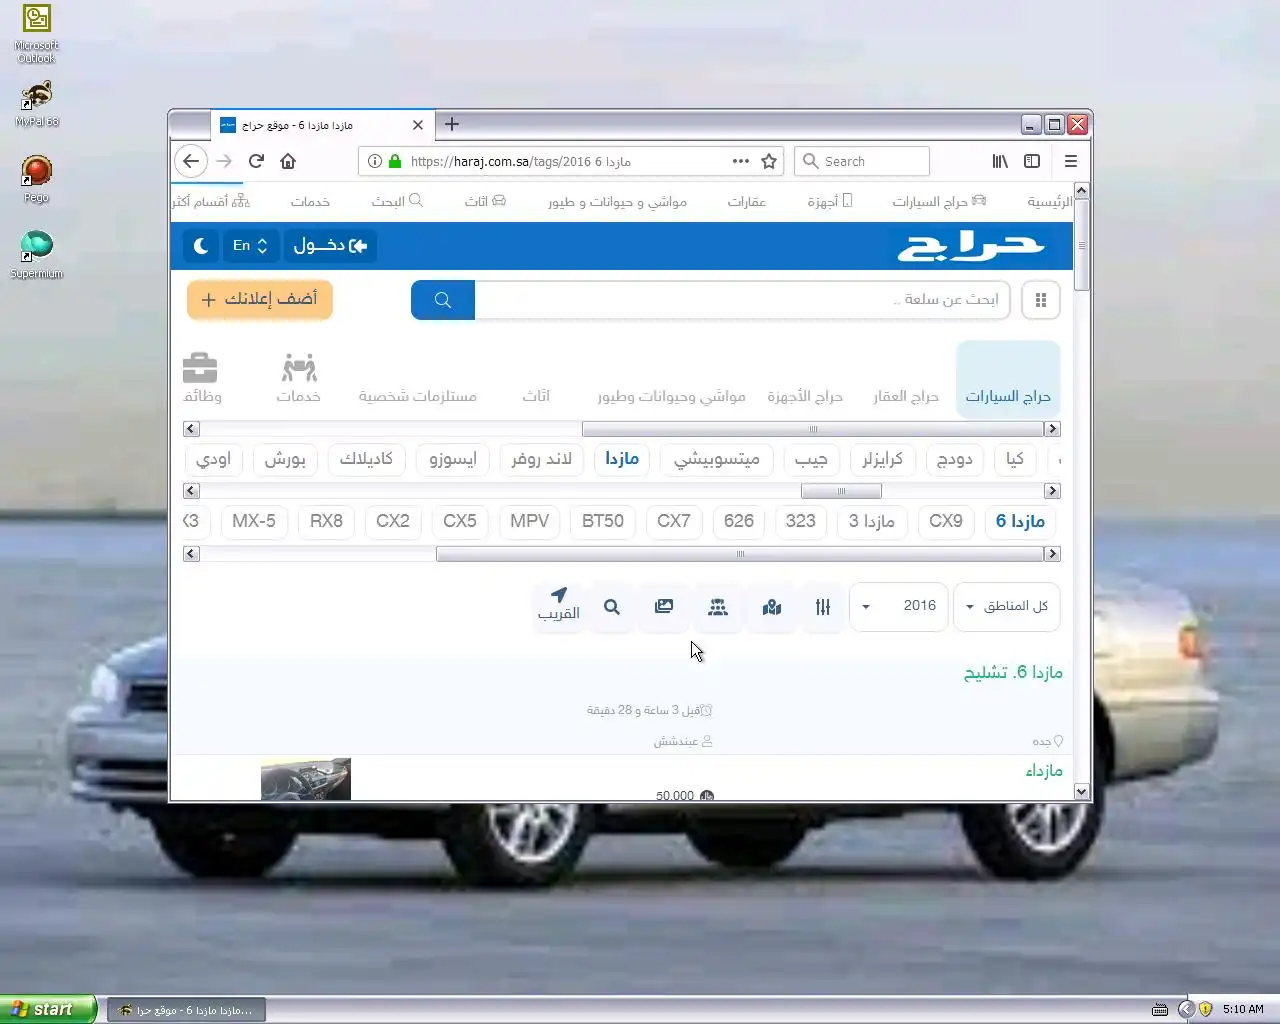
Task: Open the Windows start menu
Action: click(48, 1009)
